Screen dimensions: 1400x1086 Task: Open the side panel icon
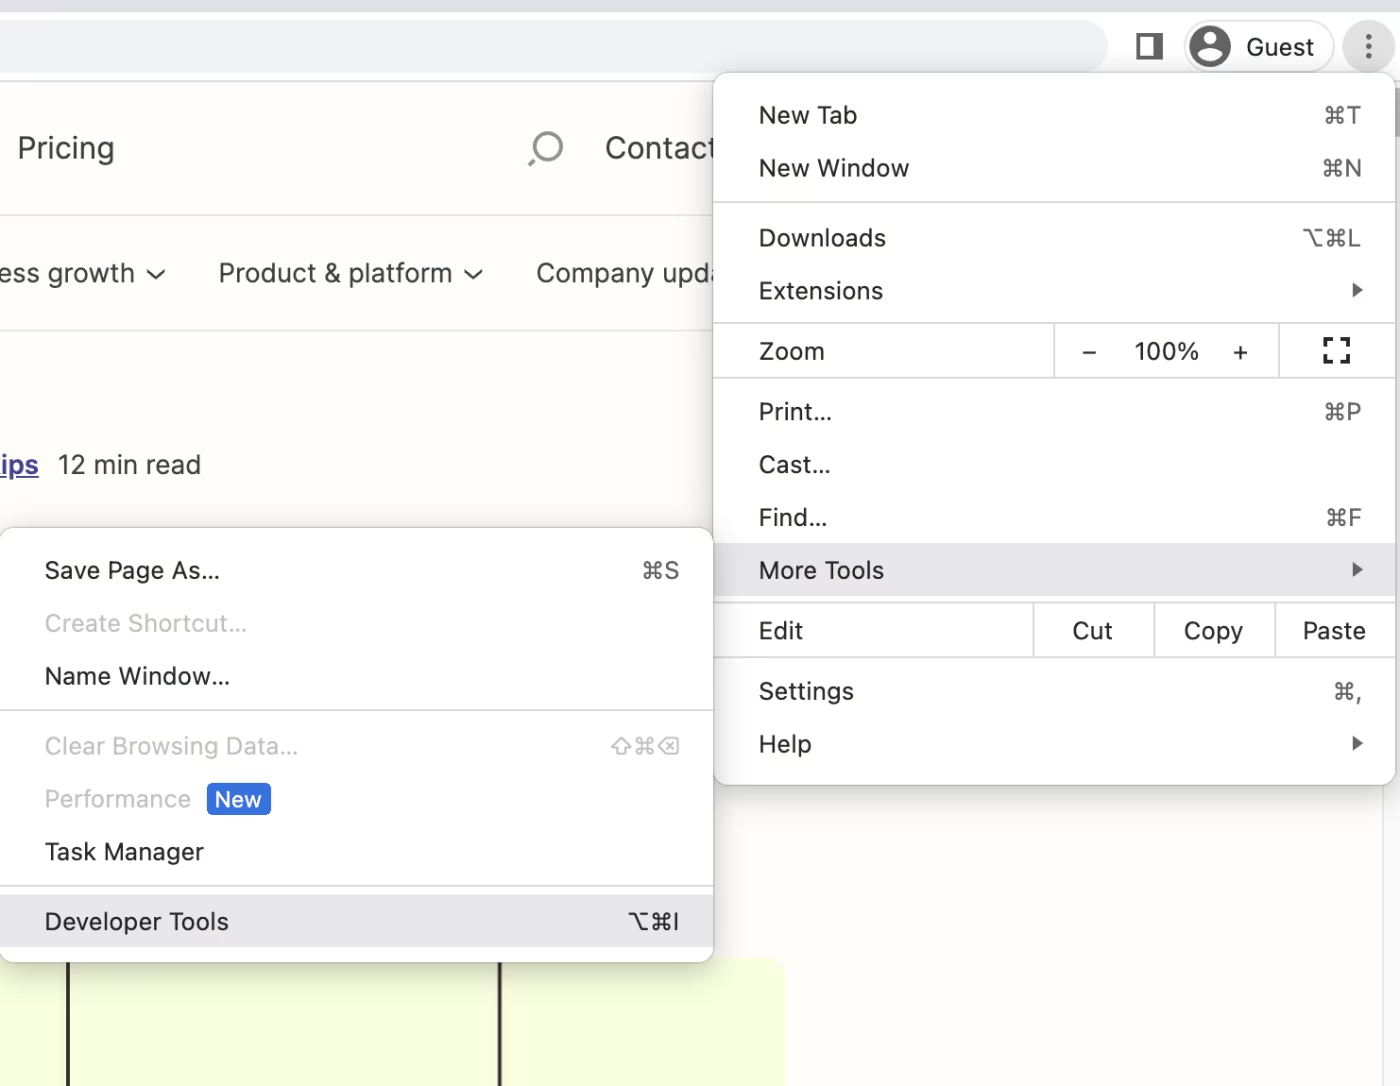(x=1148, y=46)
